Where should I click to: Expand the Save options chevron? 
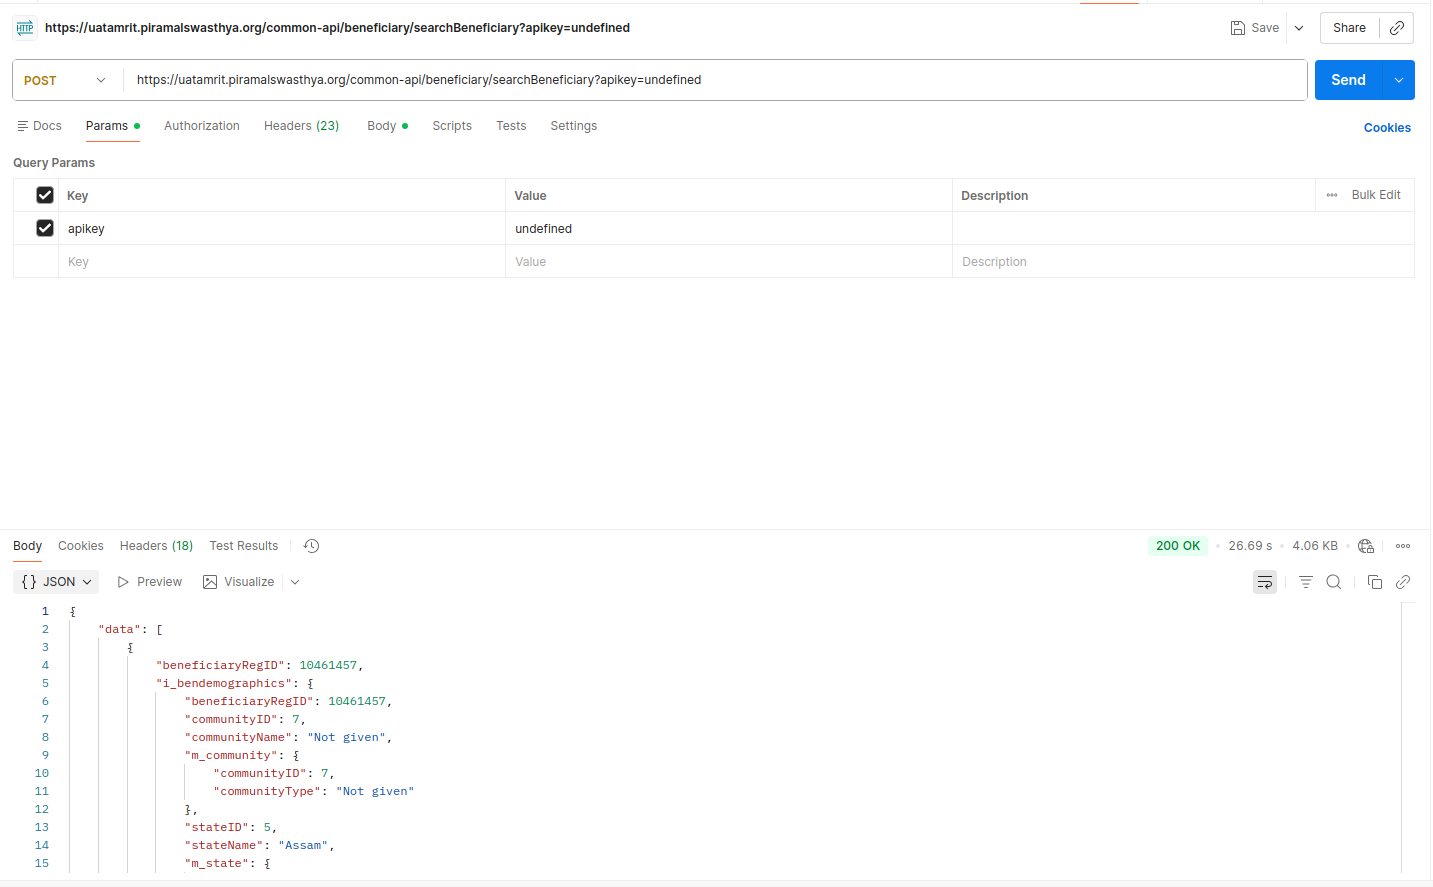[1299, 28]
